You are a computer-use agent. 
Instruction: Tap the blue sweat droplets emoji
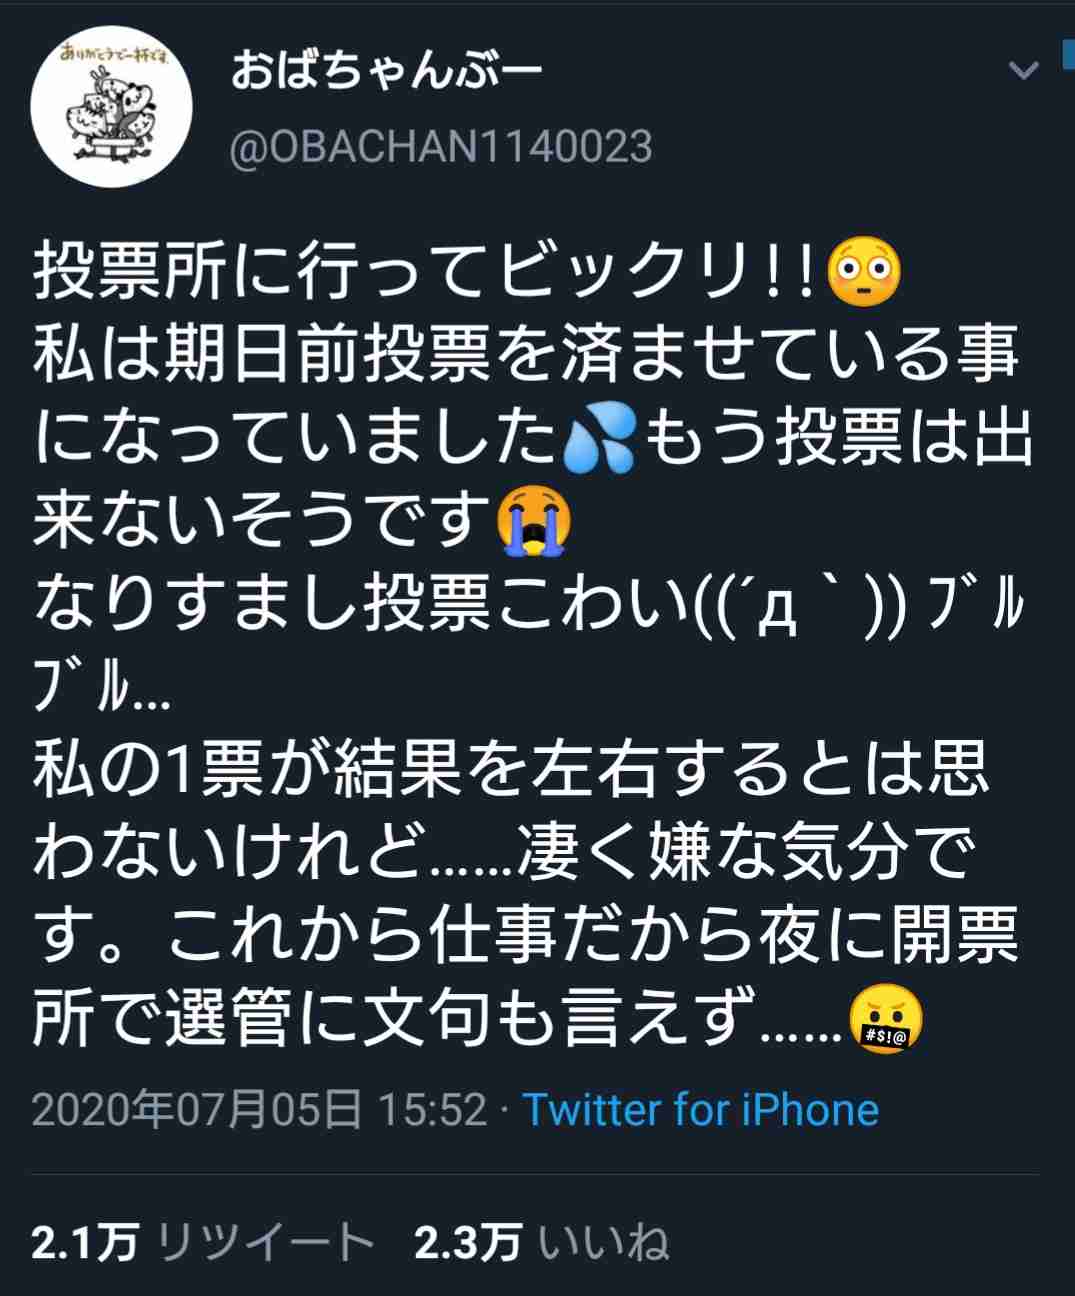pyautogui.click(x=599, y=443)
